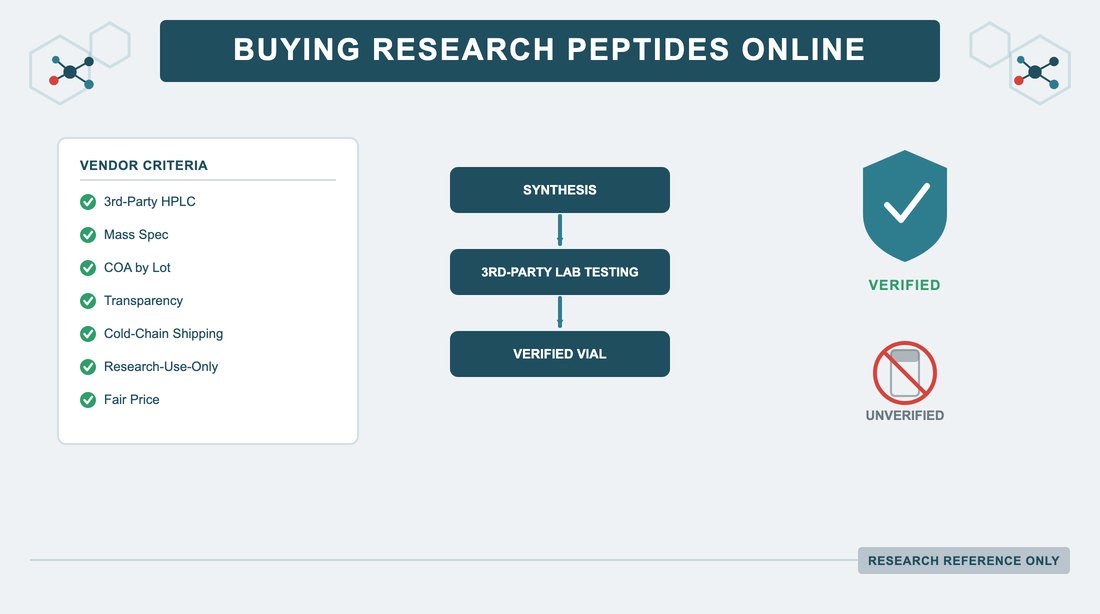Click the molecule icon at top left
This screenshot has width=1100, height=614.
tap(72, 72)
